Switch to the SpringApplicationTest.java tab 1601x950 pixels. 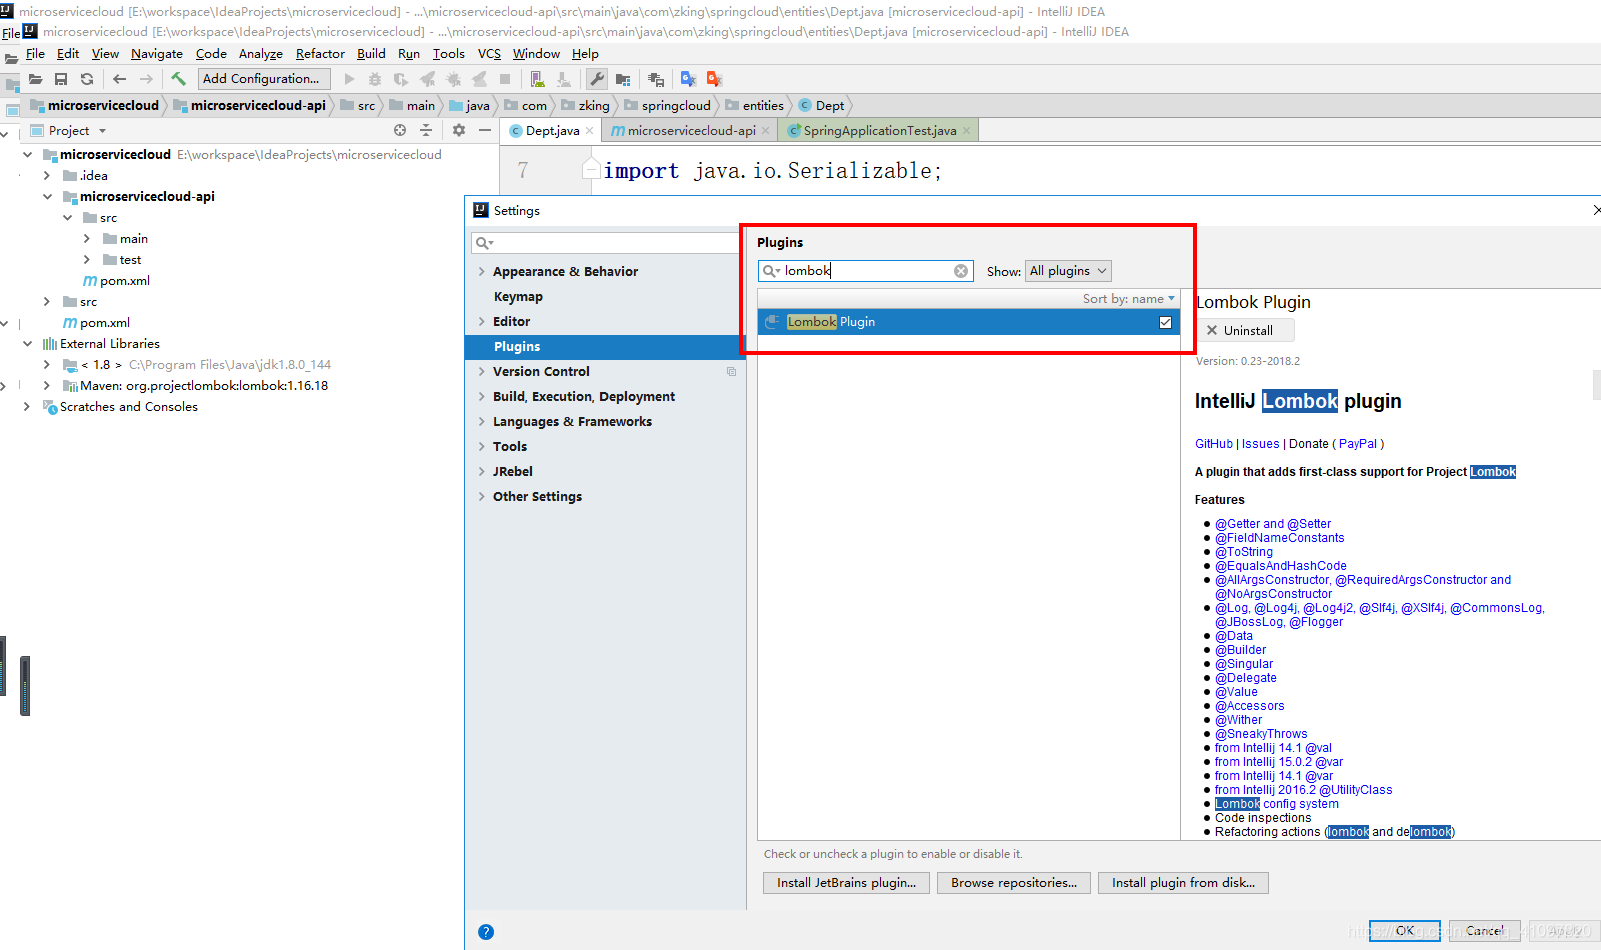coord(879,131)
